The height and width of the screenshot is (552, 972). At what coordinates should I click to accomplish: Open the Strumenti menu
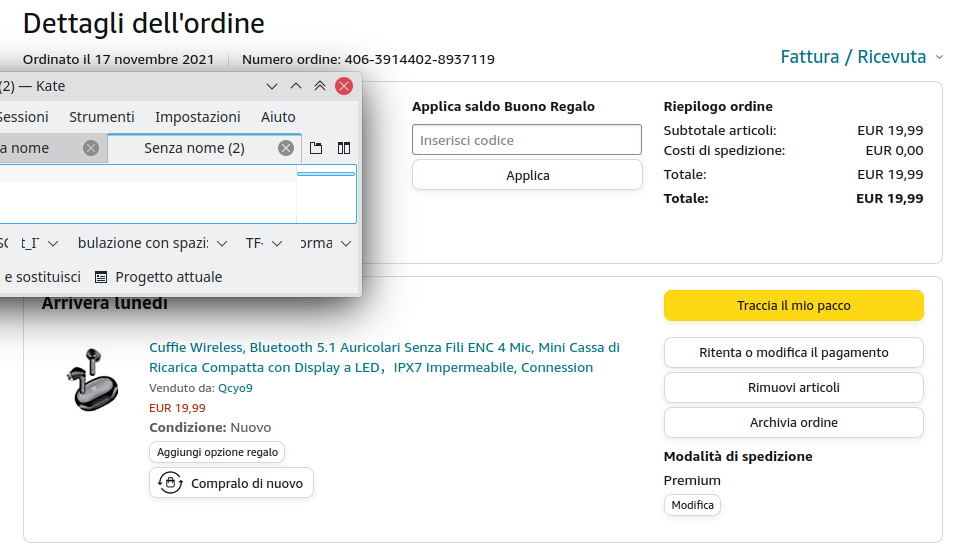(102, 117)
